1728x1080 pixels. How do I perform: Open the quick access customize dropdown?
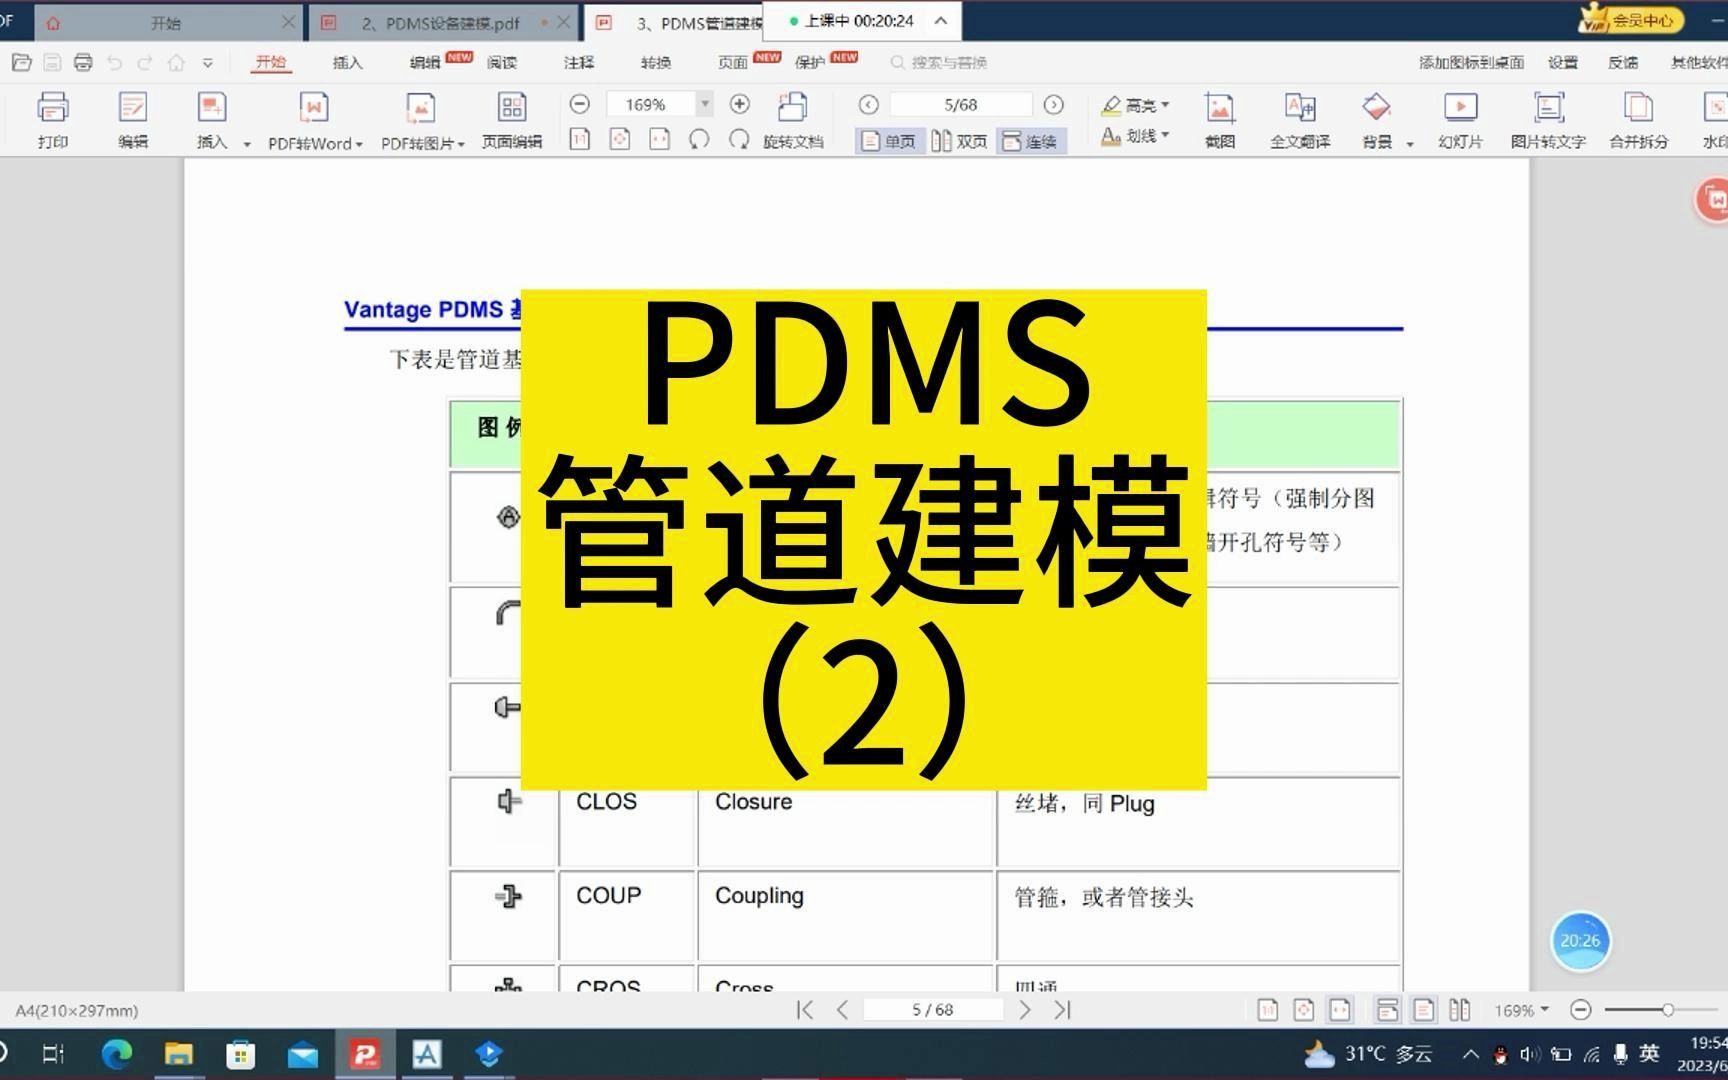(x=207, y=62)
